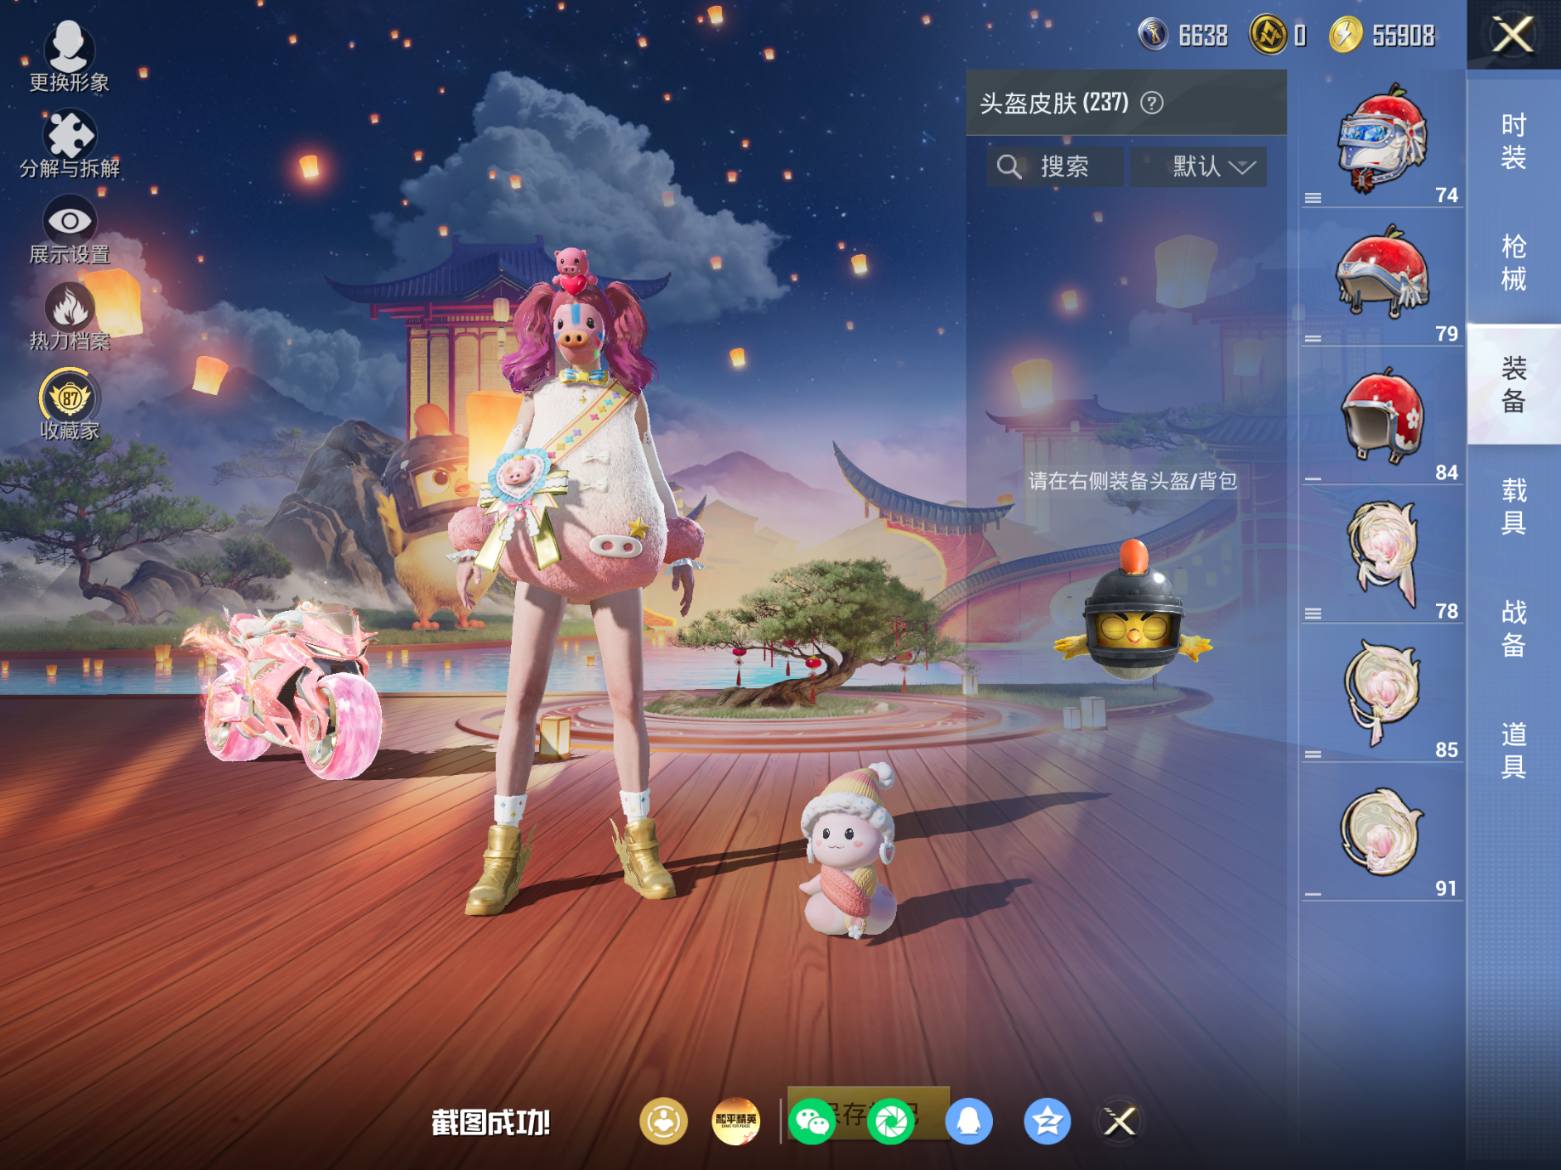Screen dimensions: 1561x1170
Task: Open help for 头盔皮肤 question mark
Action: coord(1152,103)
